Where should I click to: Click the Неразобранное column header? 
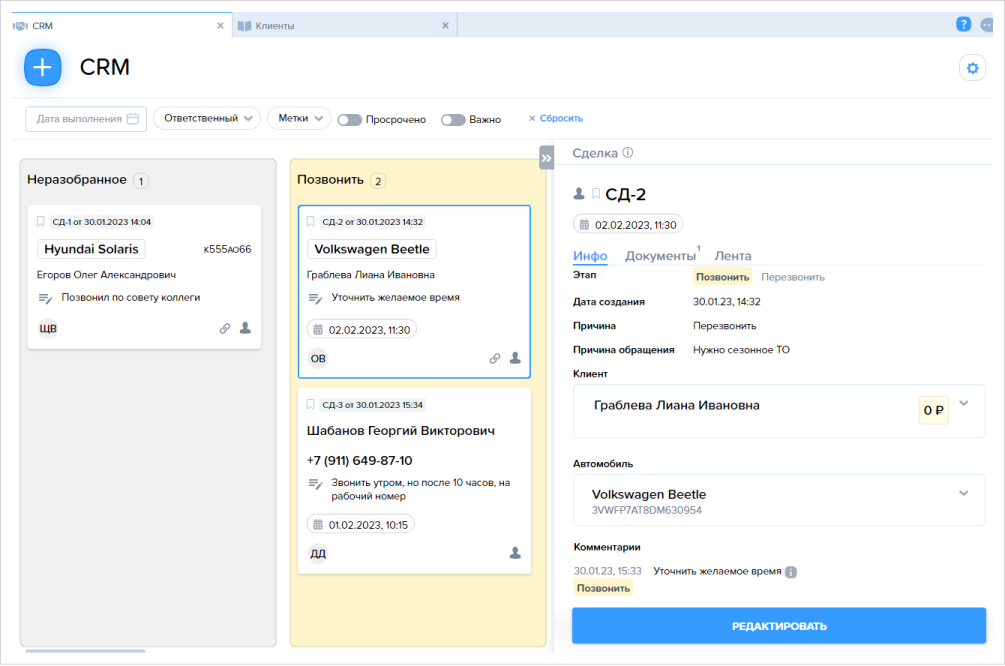[x=77, y=179]
